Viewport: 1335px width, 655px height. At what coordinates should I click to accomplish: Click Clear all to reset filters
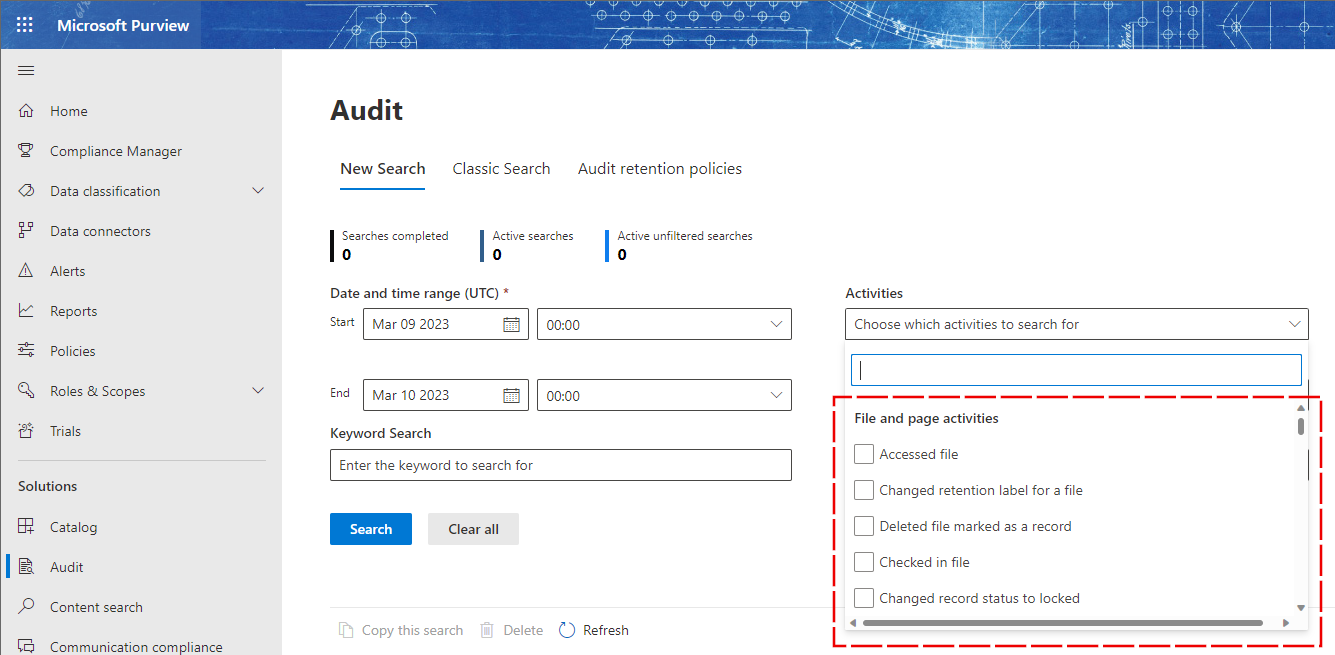(x=473, y=528)
